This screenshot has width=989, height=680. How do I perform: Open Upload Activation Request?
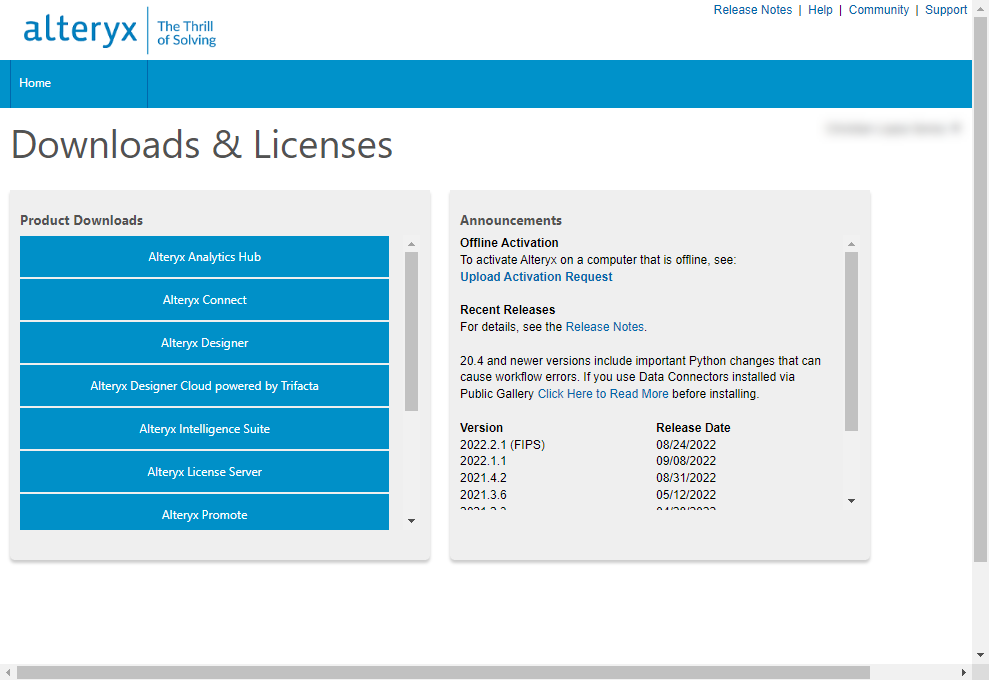point(536,276)
